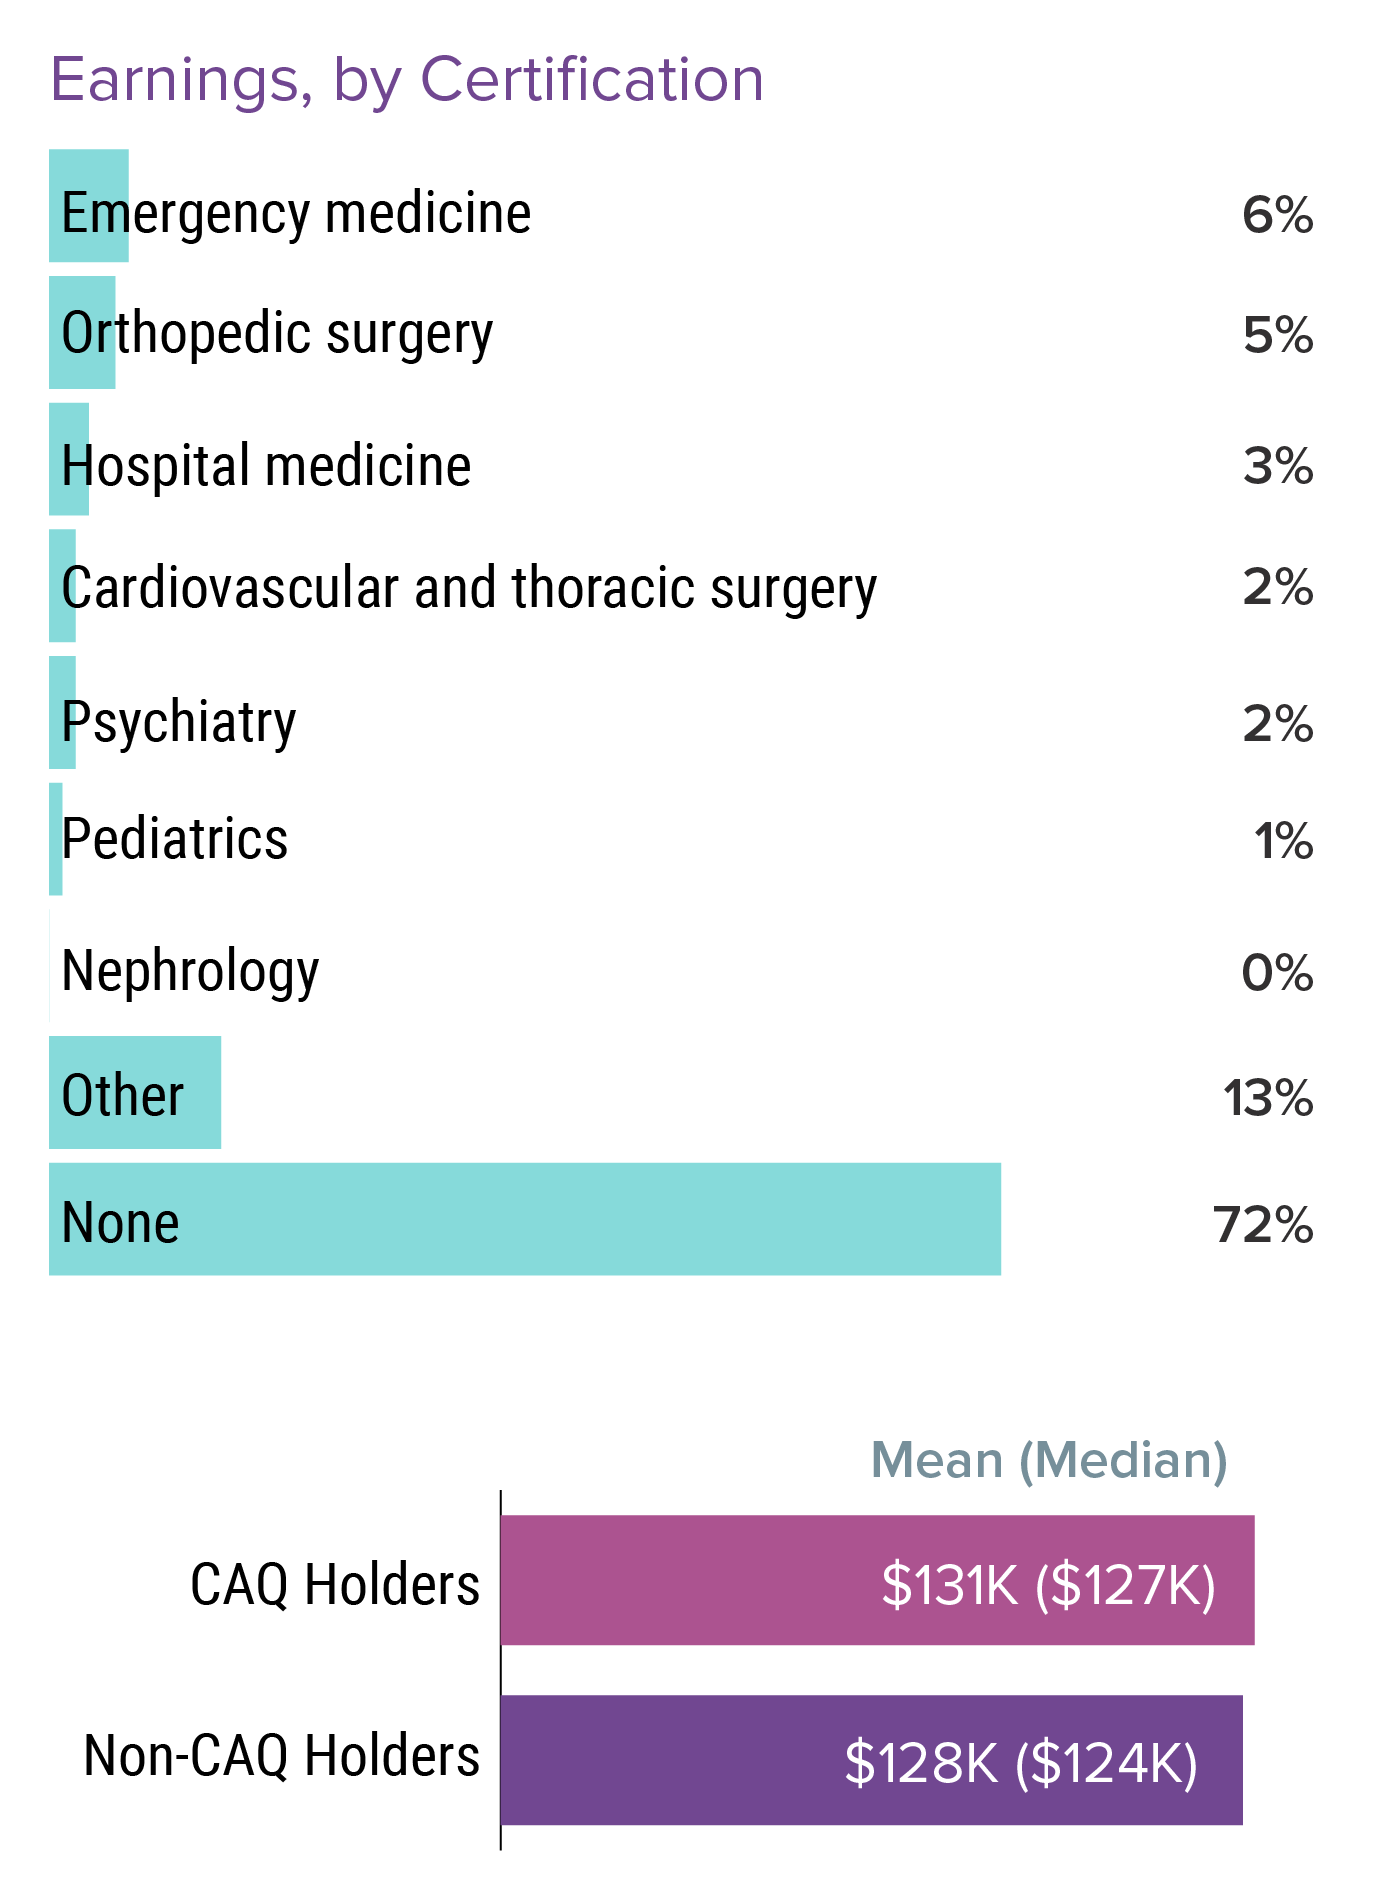
Task: Select the Pediatrics label
Action: point(175,839)
